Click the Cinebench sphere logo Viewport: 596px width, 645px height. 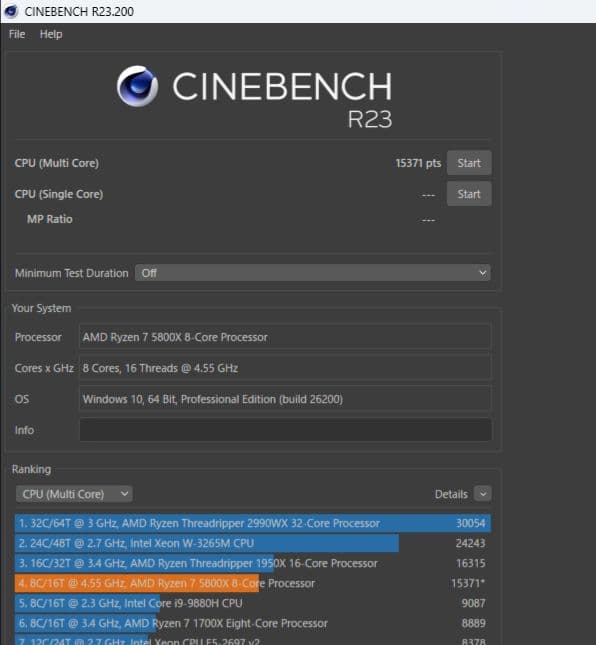137,86
